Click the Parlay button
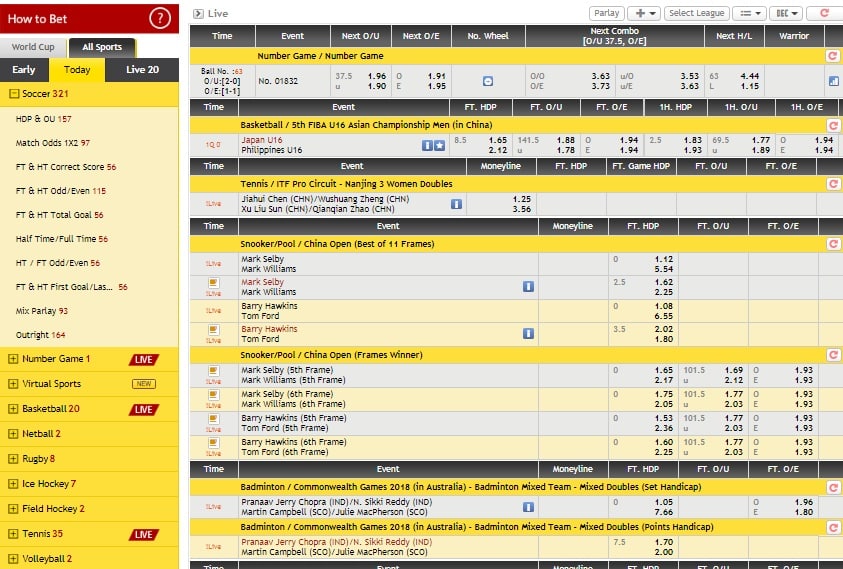The height and width of the screenshot is (569, 843). (606, 13)
